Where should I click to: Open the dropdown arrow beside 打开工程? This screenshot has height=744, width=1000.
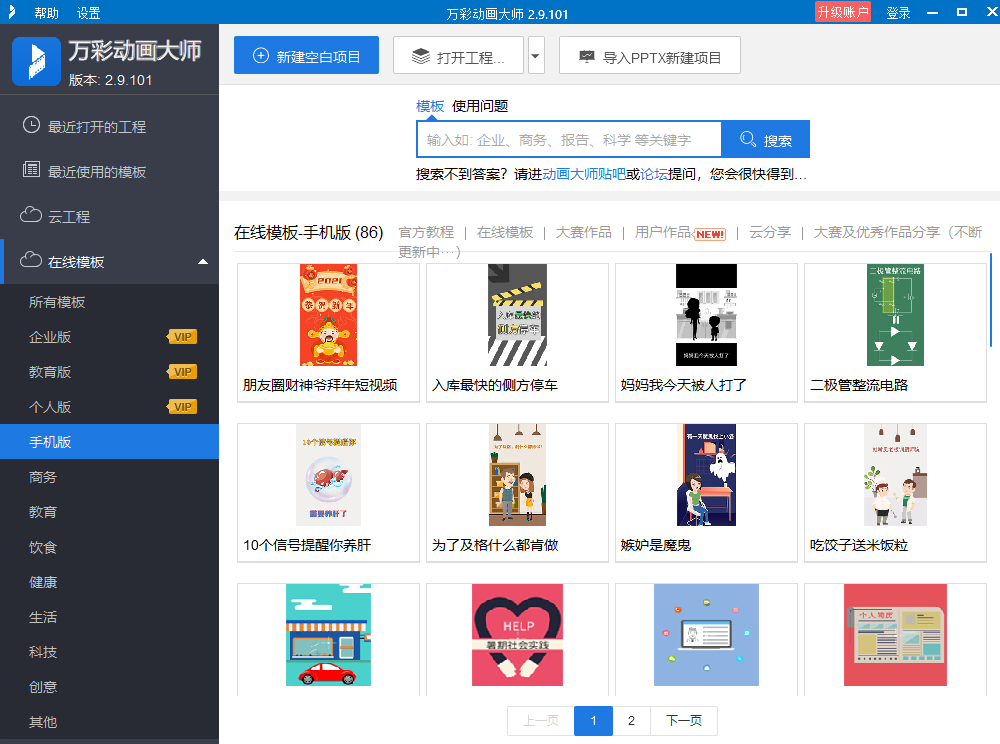[535, 55]
